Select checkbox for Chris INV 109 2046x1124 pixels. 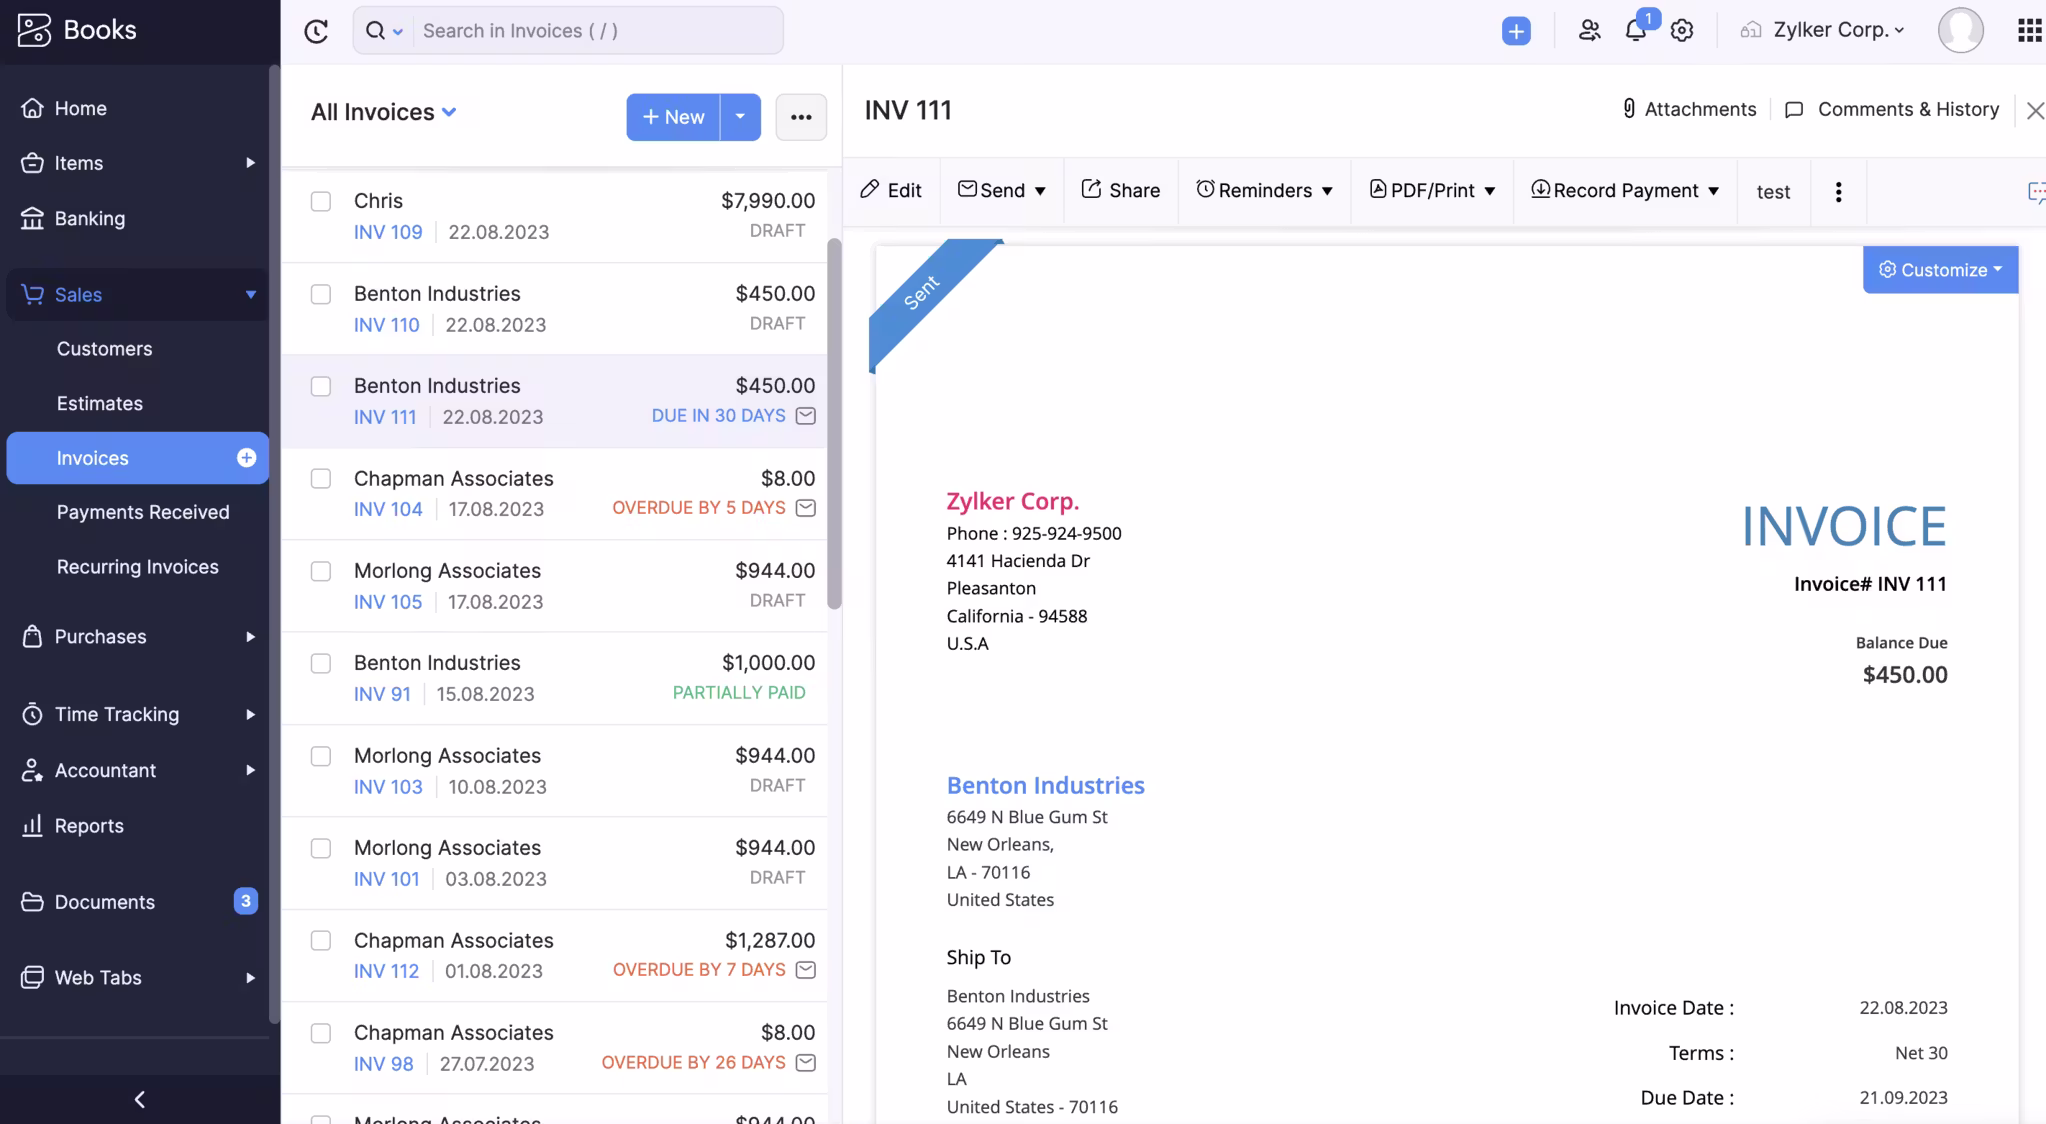(x=320, y=201)
